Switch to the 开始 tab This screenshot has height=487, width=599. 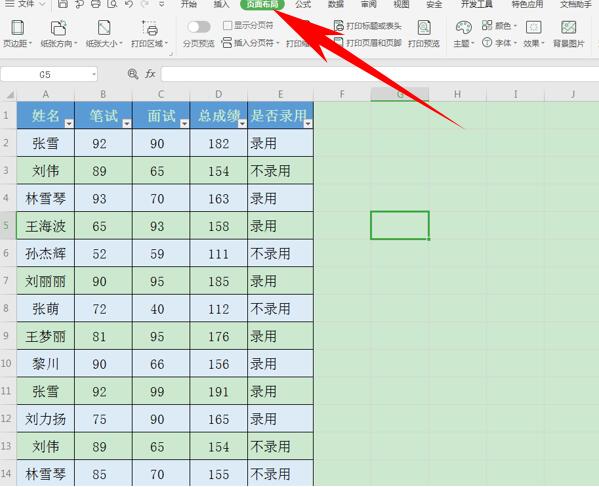tap(189, 4)
